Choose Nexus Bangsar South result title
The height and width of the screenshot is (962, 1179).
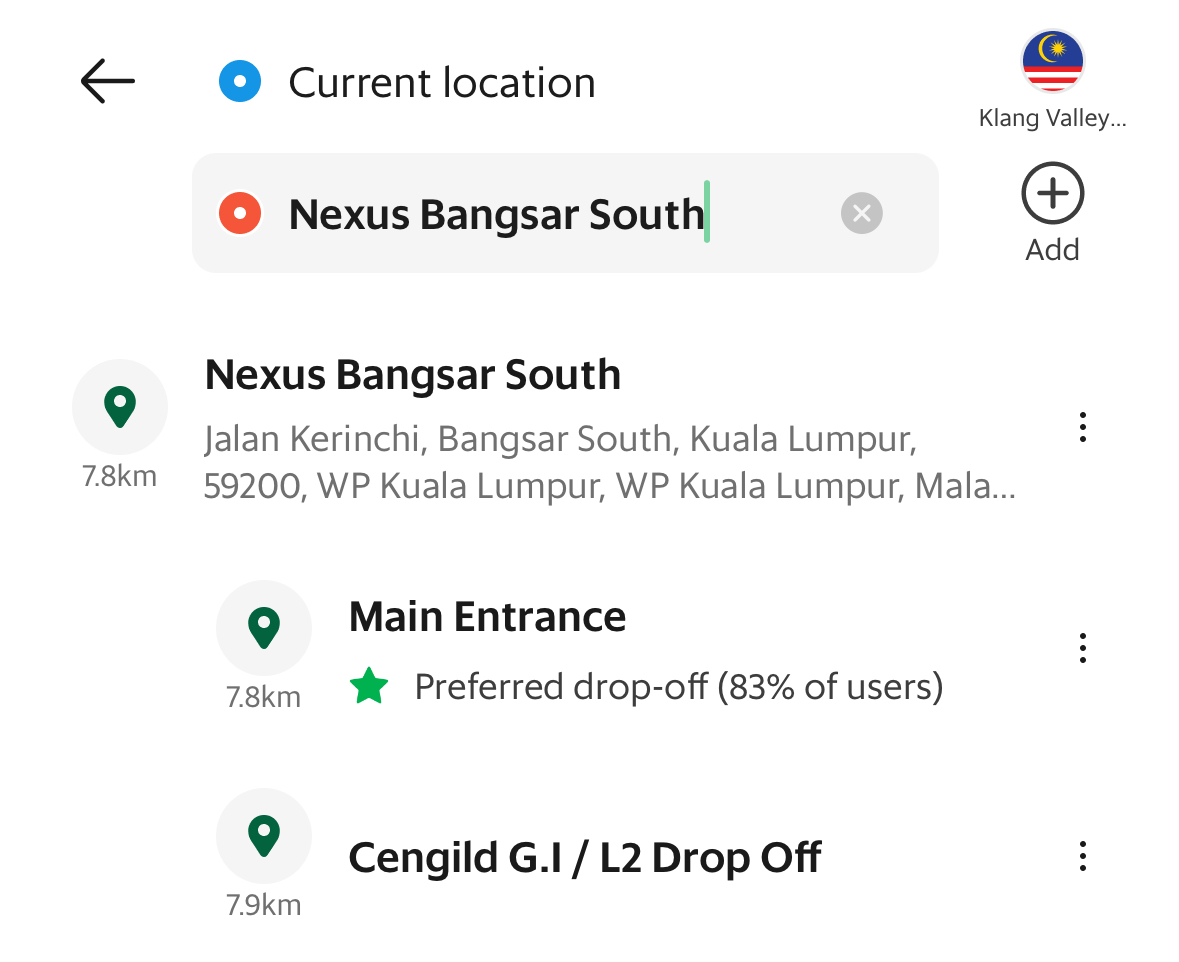413,375
